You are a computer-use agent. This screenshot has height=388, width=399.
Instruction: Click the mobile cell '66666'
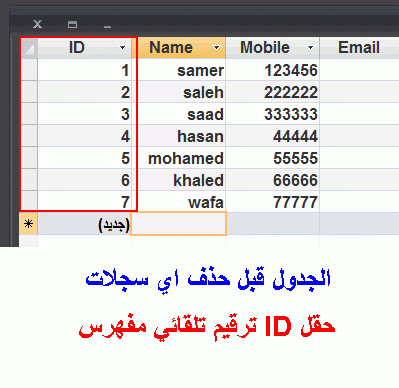273,180
